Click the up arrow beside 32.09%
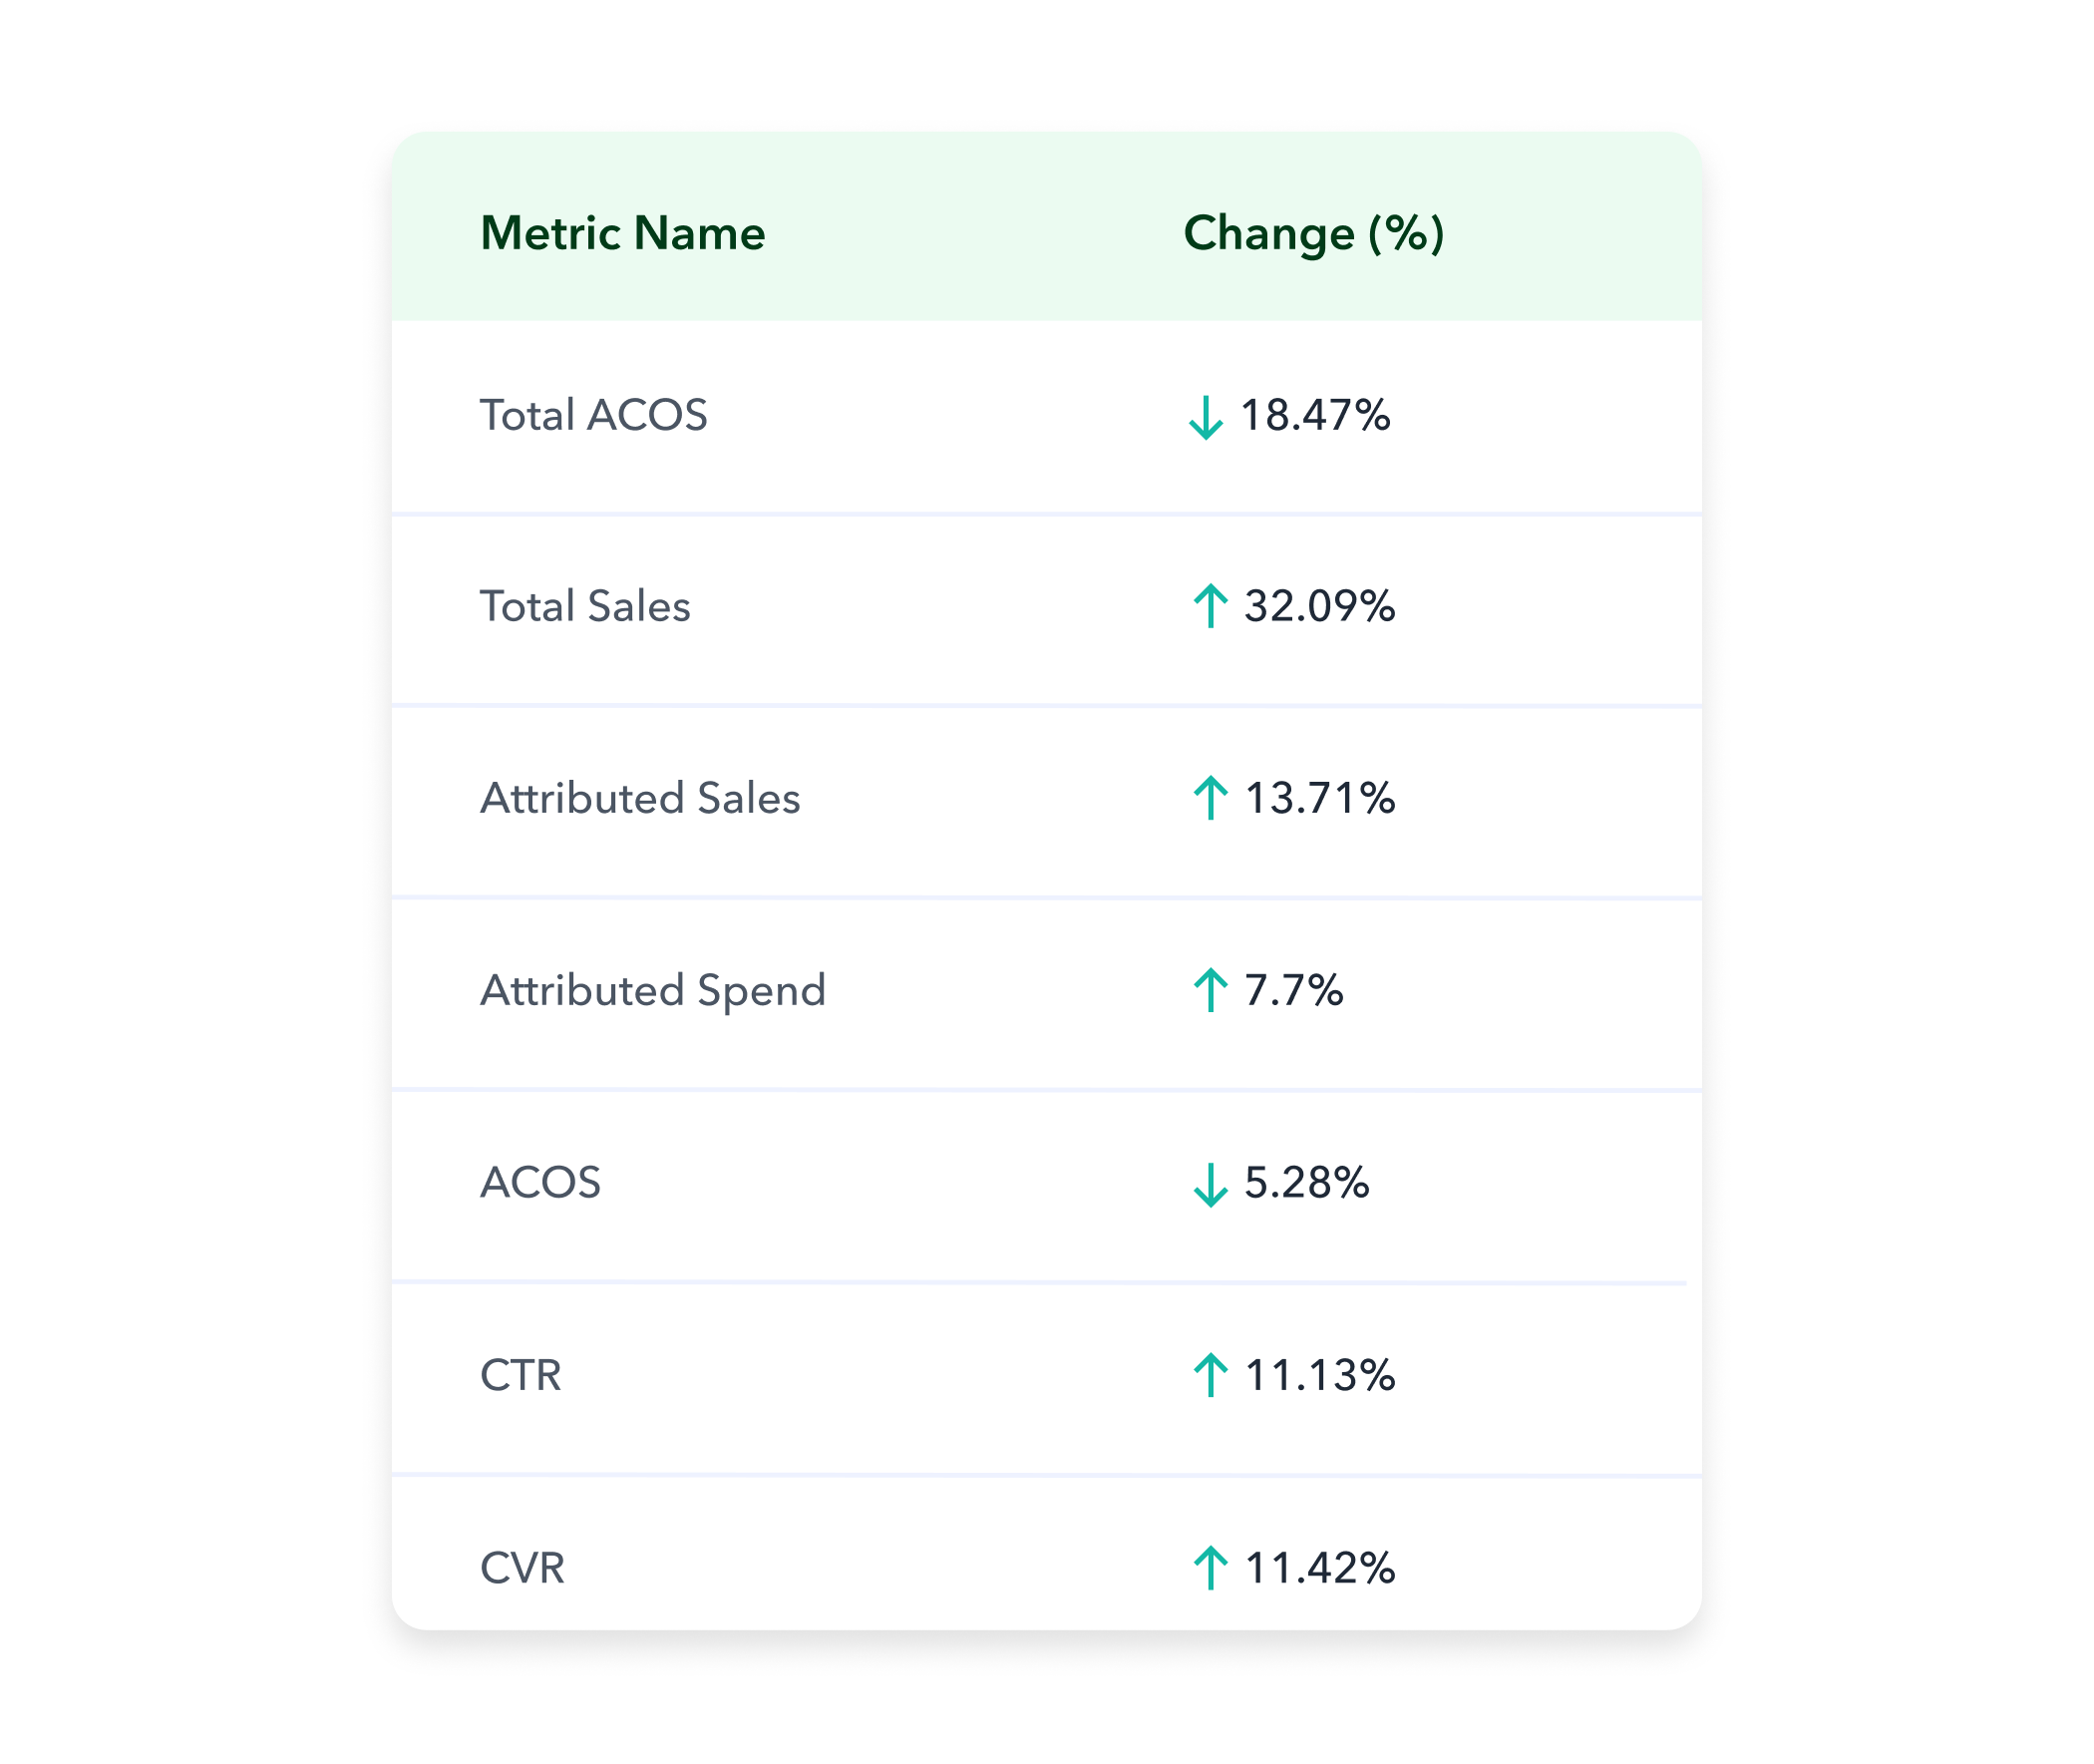The image size is (2094, 1764). pos(1210,605)
